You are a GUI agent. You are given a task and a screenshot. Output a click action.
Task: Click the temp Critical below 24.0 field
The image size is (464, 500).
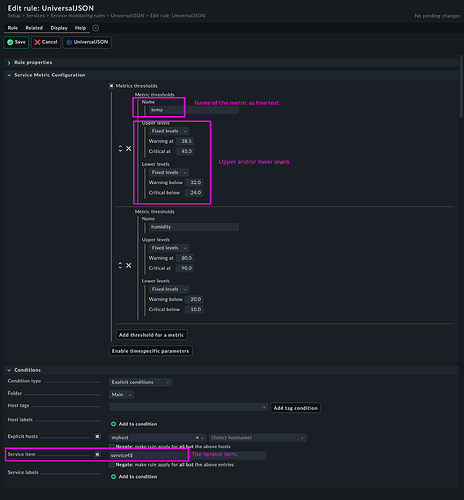(194, 193)
